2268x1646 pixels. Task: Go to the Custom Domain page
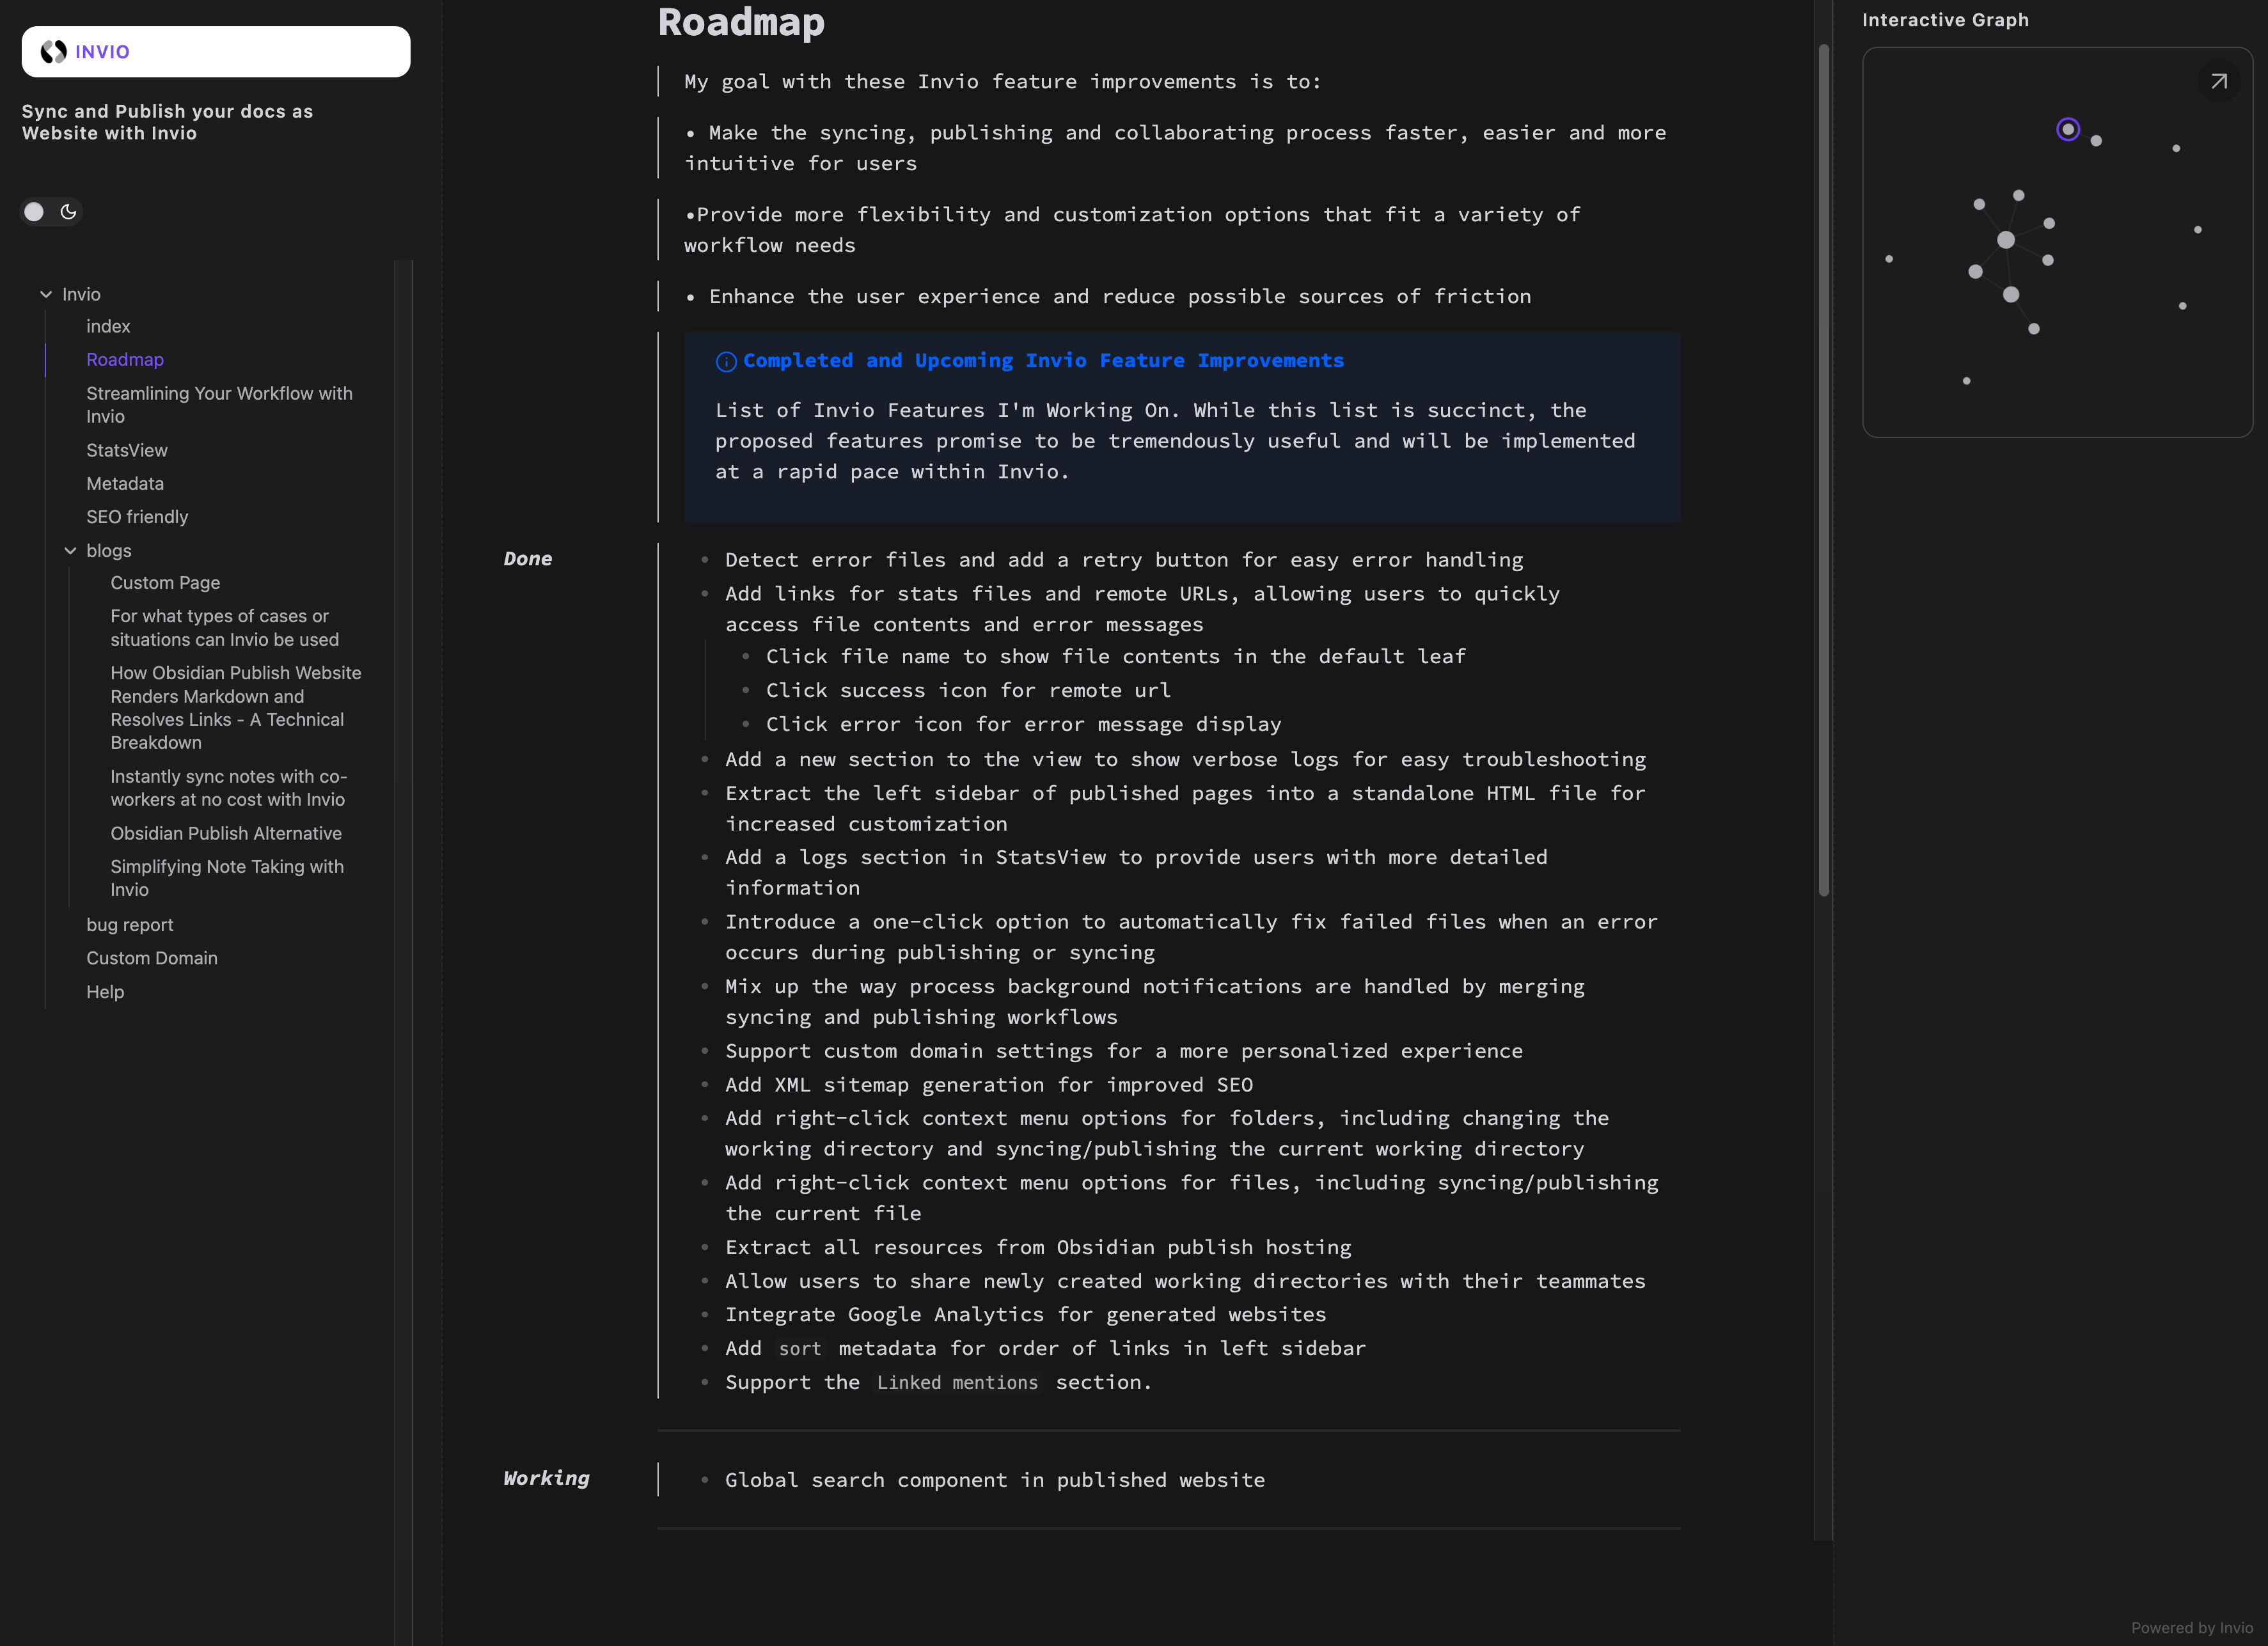click(x=152, y=957)
